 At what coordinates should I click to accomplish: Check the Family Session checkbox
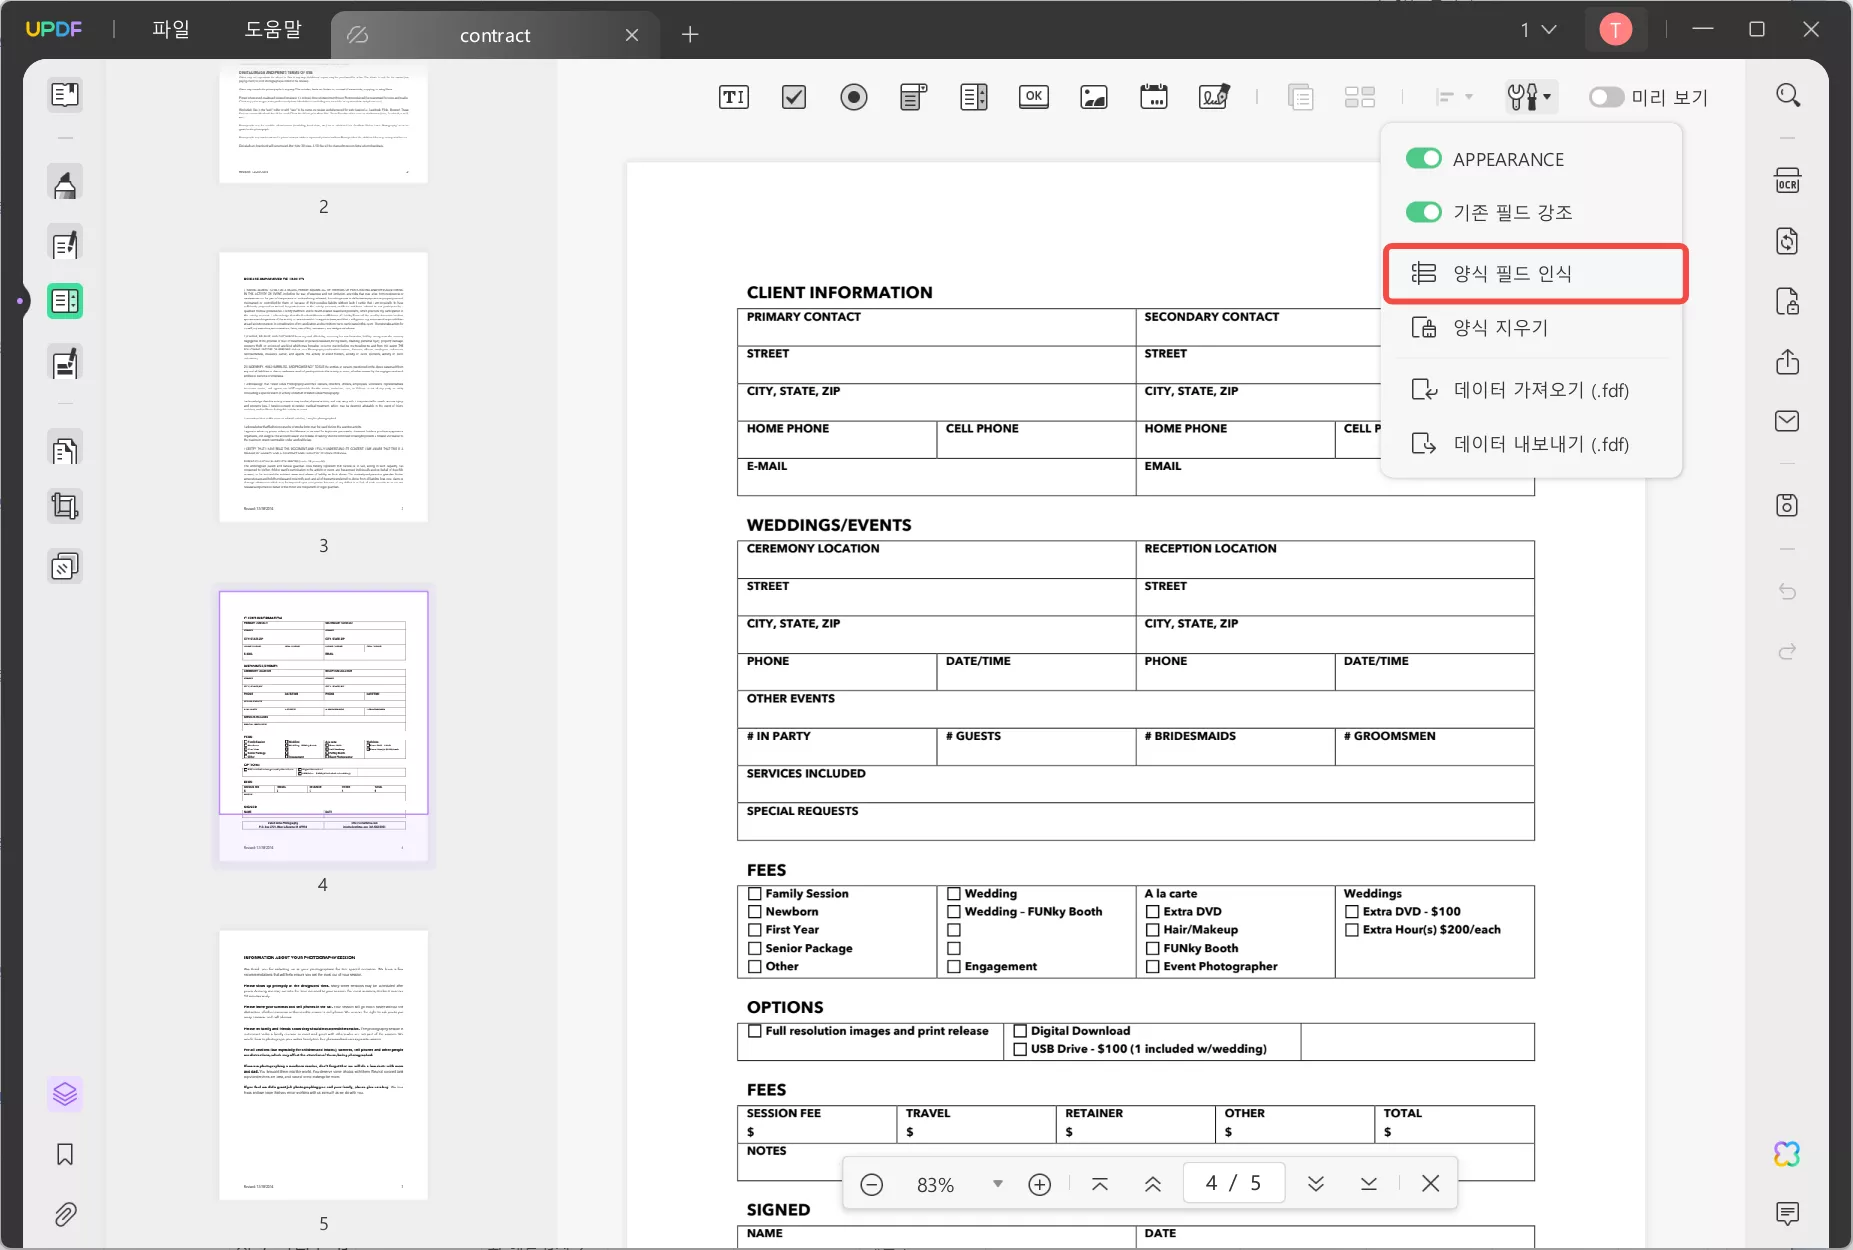[x=755, y=894]
